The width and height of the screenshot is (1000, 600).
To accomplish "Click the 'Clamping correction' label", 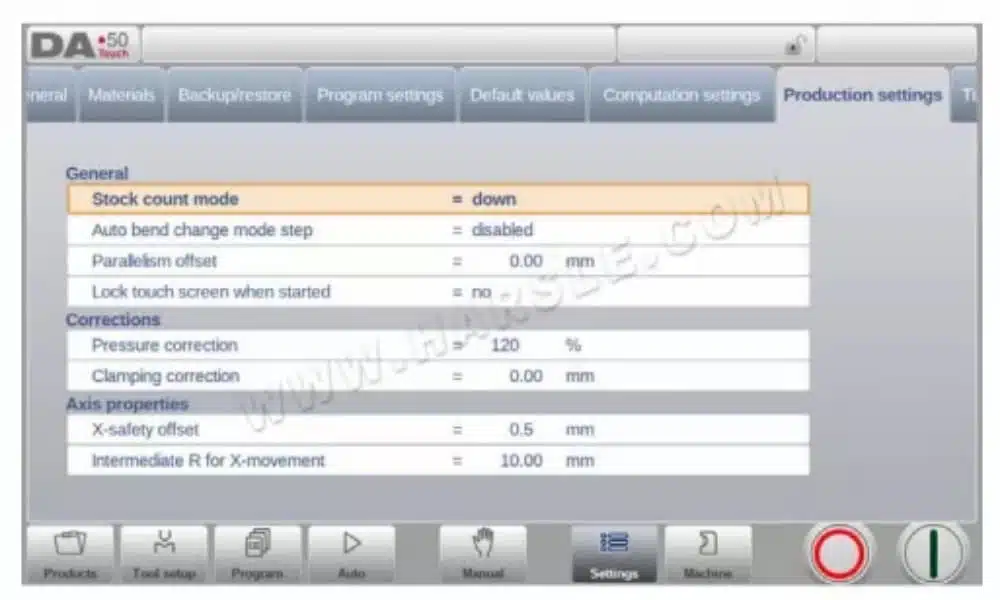I will click(165, 376).
